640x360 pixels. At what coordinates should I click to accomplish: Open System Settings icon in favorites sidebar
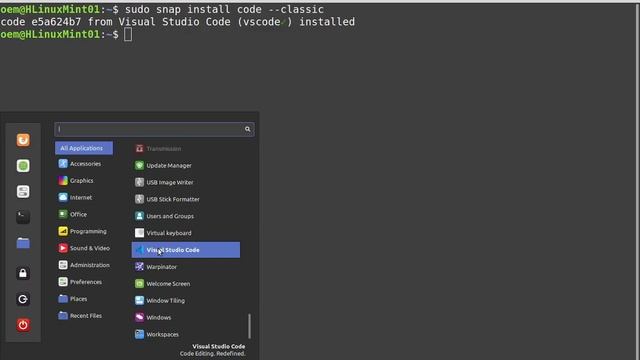[x=23, y=191]
